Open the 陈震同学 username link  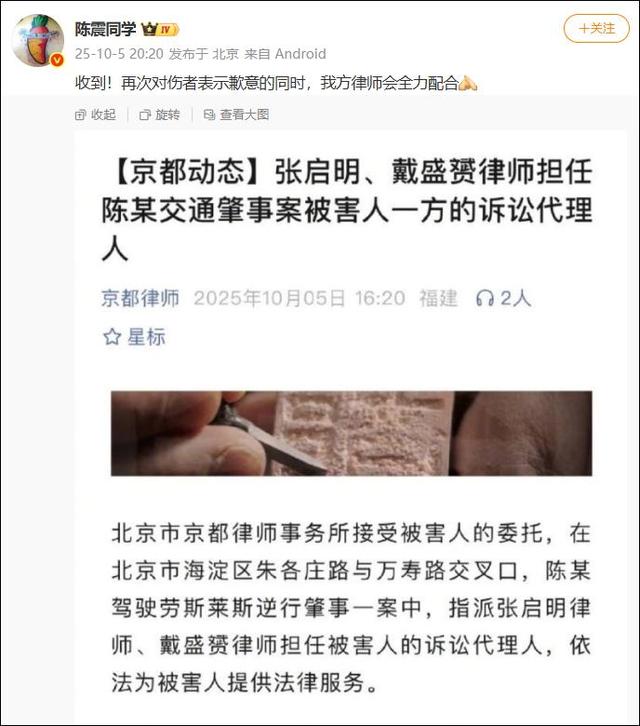[106, 29]
